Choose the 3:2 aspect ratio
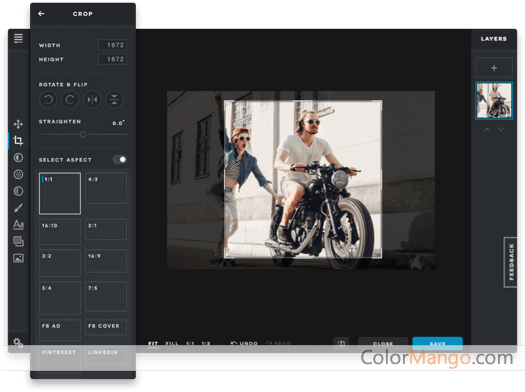This screenshot has height=392, width=525. pyautogui.click(x=60, y=263)
